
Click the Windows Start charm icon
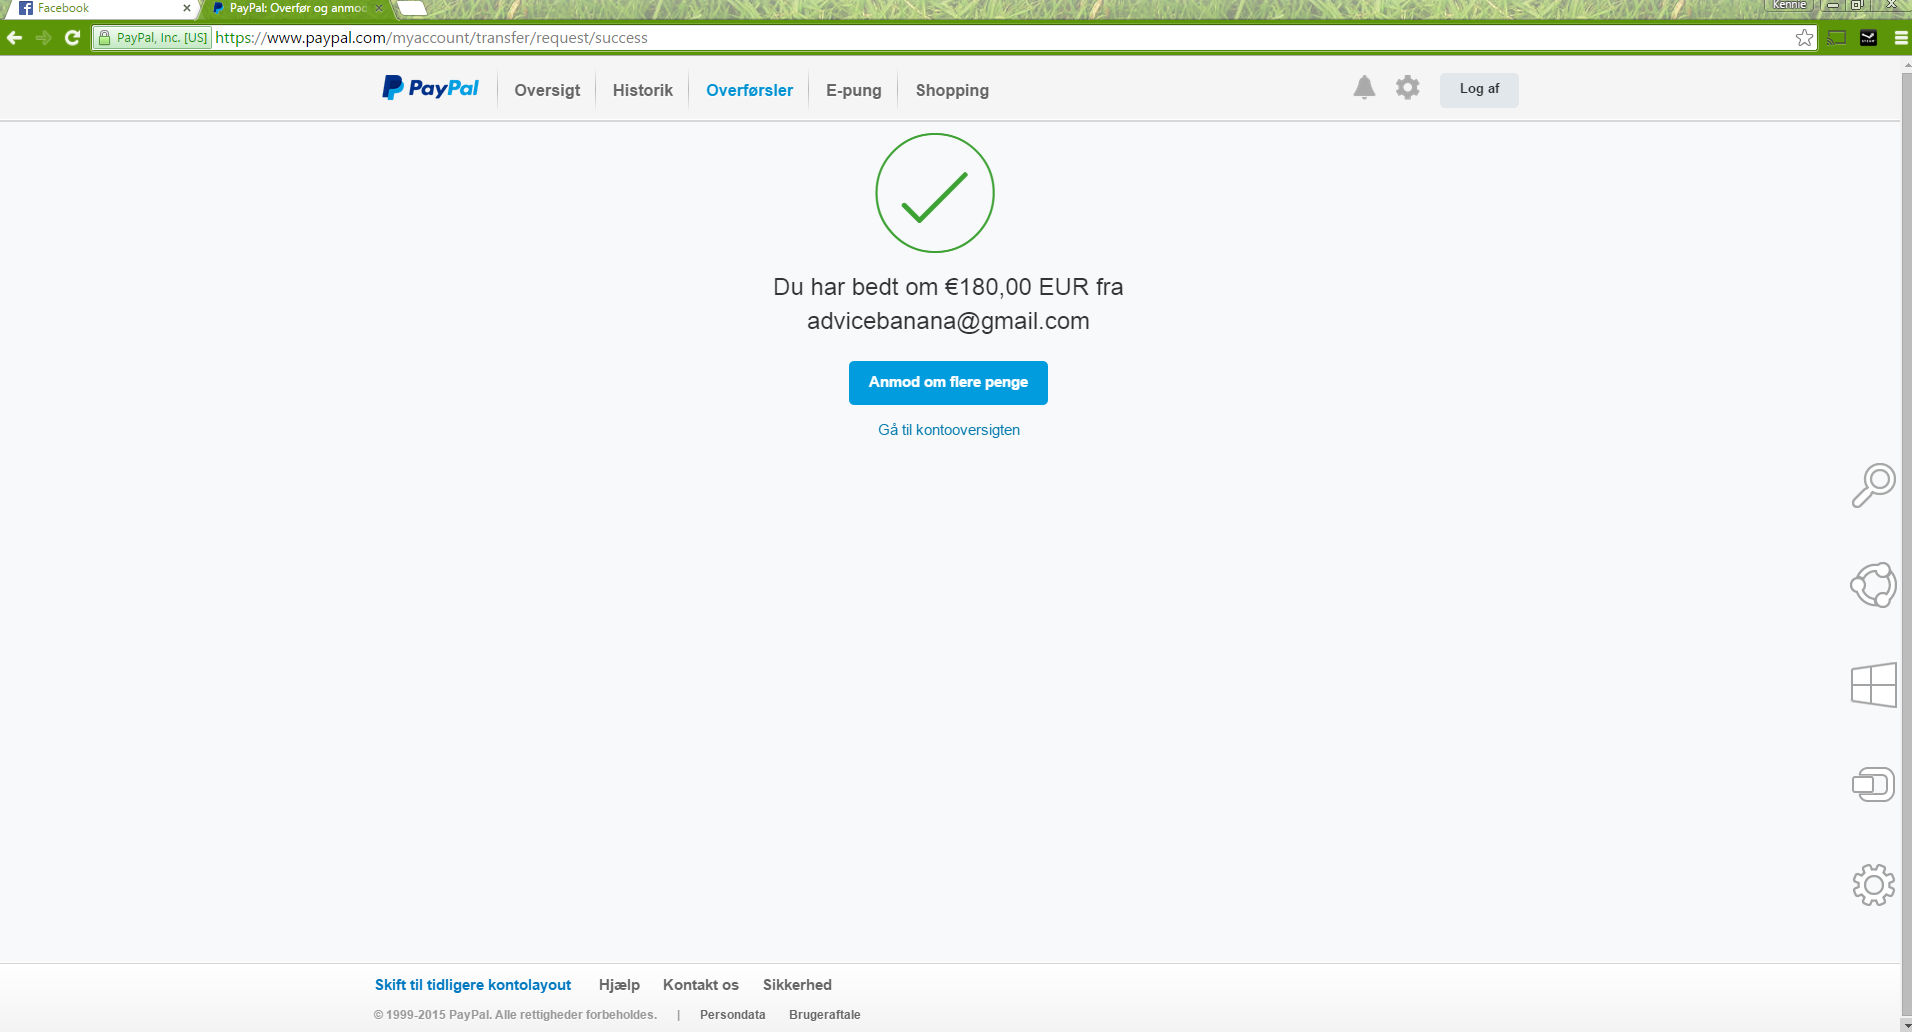pos(1873,685)
